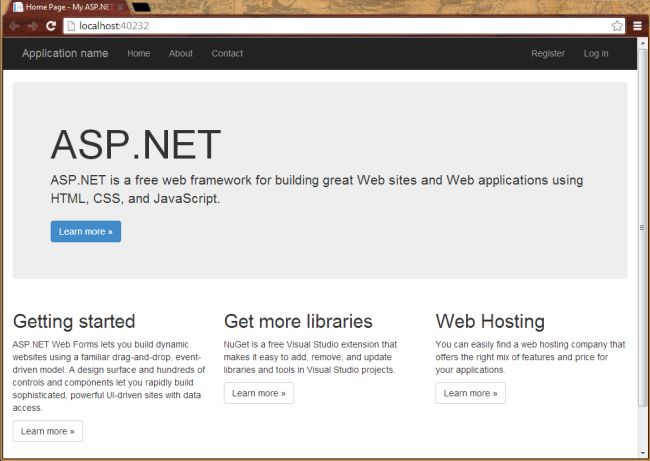Click the 'You can easily find a web hosting' paragraph

coord(530,357)
